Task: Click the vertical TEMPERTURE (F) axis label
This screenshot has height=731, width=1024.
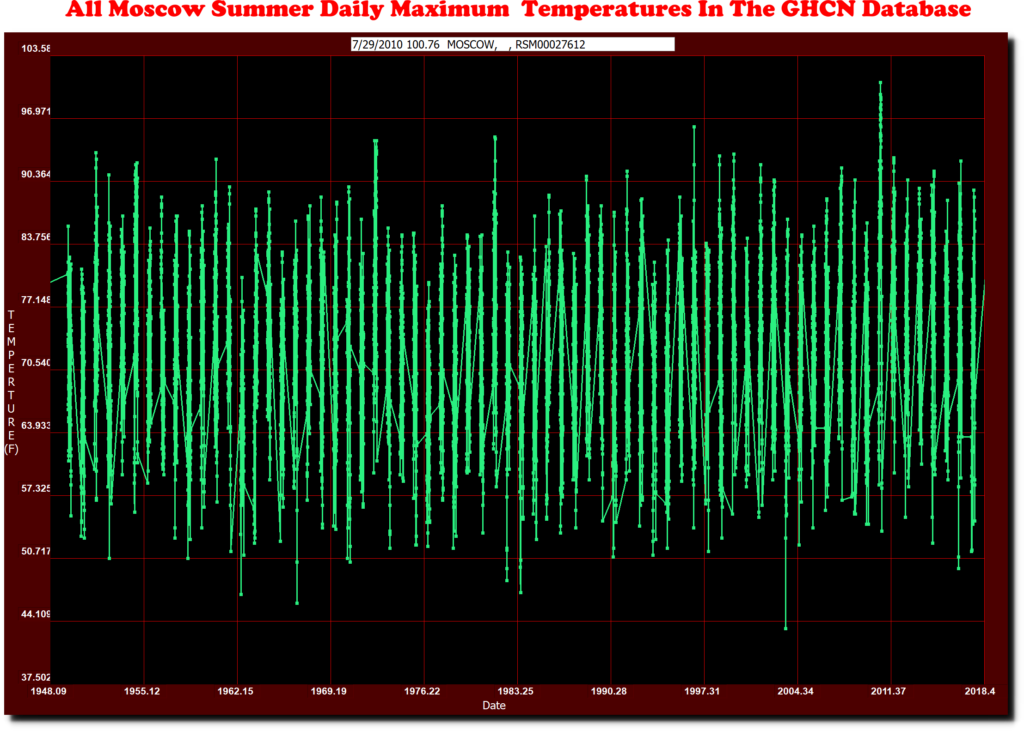Action: 11,381
